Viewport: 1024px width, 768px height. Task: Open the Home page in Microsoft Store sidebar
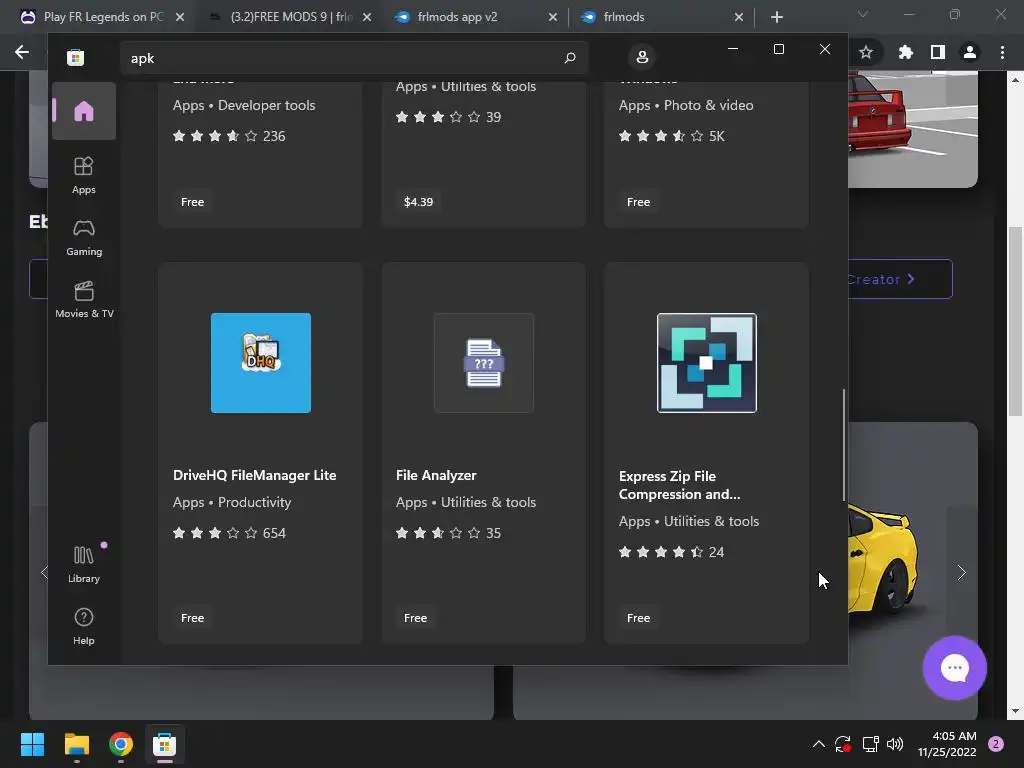[x=84, y=111]
